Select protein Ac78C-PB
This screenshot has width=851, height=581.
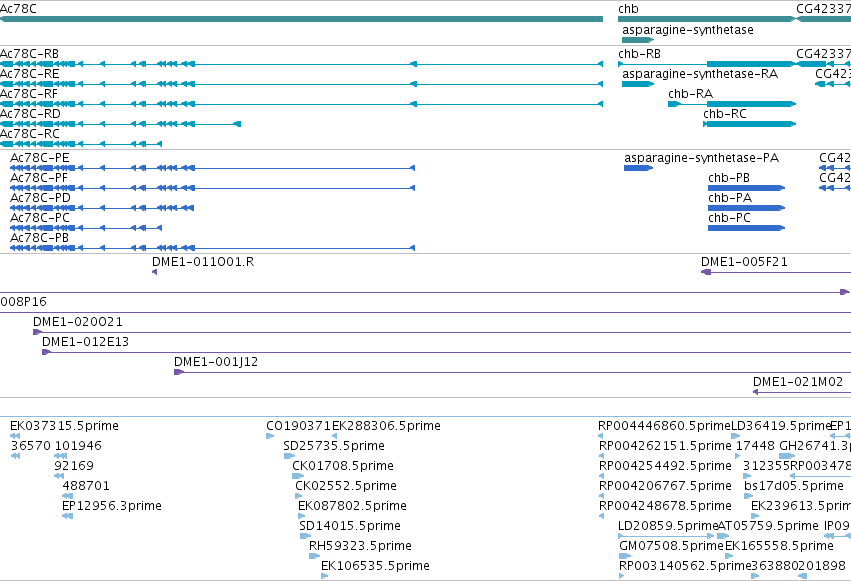212,248
